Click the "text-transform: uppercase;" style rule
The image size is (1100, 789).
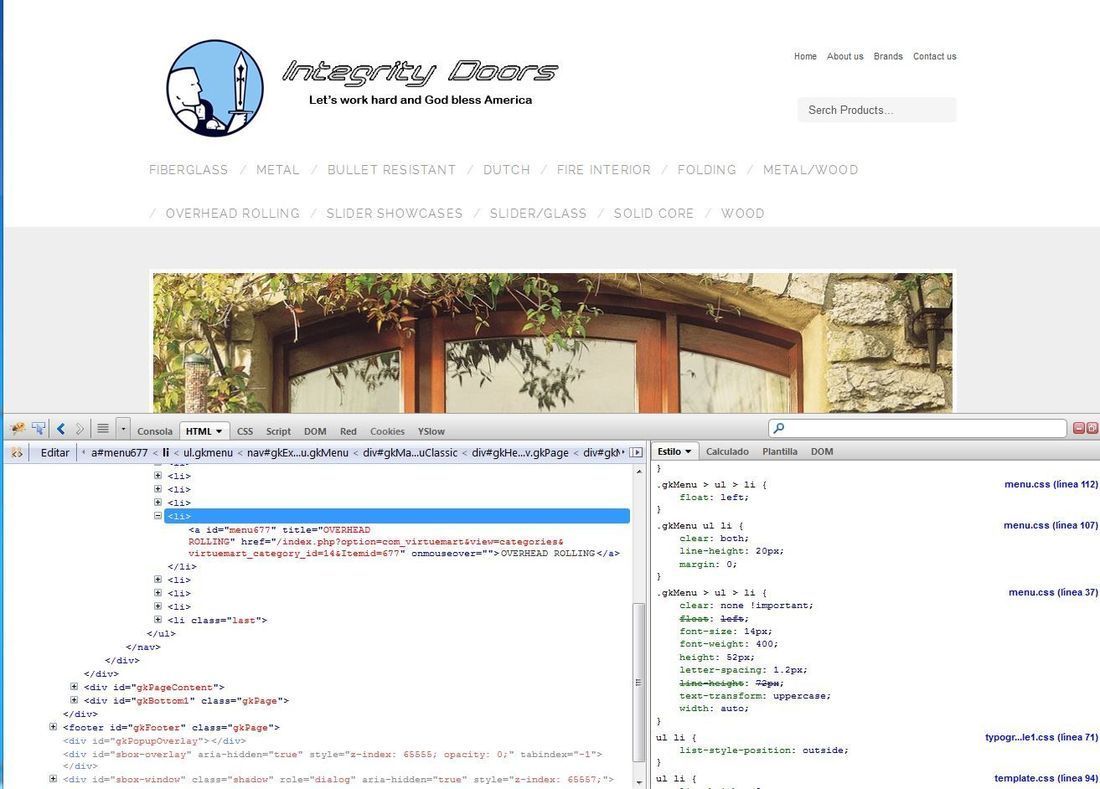(755, 696)
